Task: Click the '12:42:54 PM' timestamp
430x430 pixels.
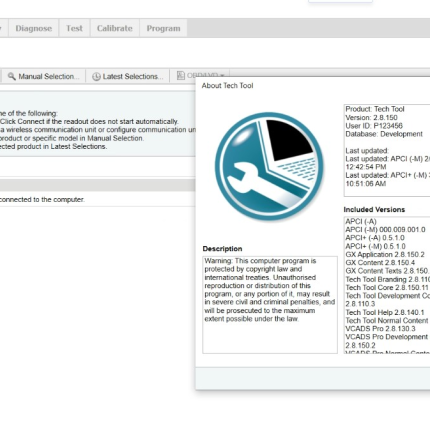Action: click(366, 167)
